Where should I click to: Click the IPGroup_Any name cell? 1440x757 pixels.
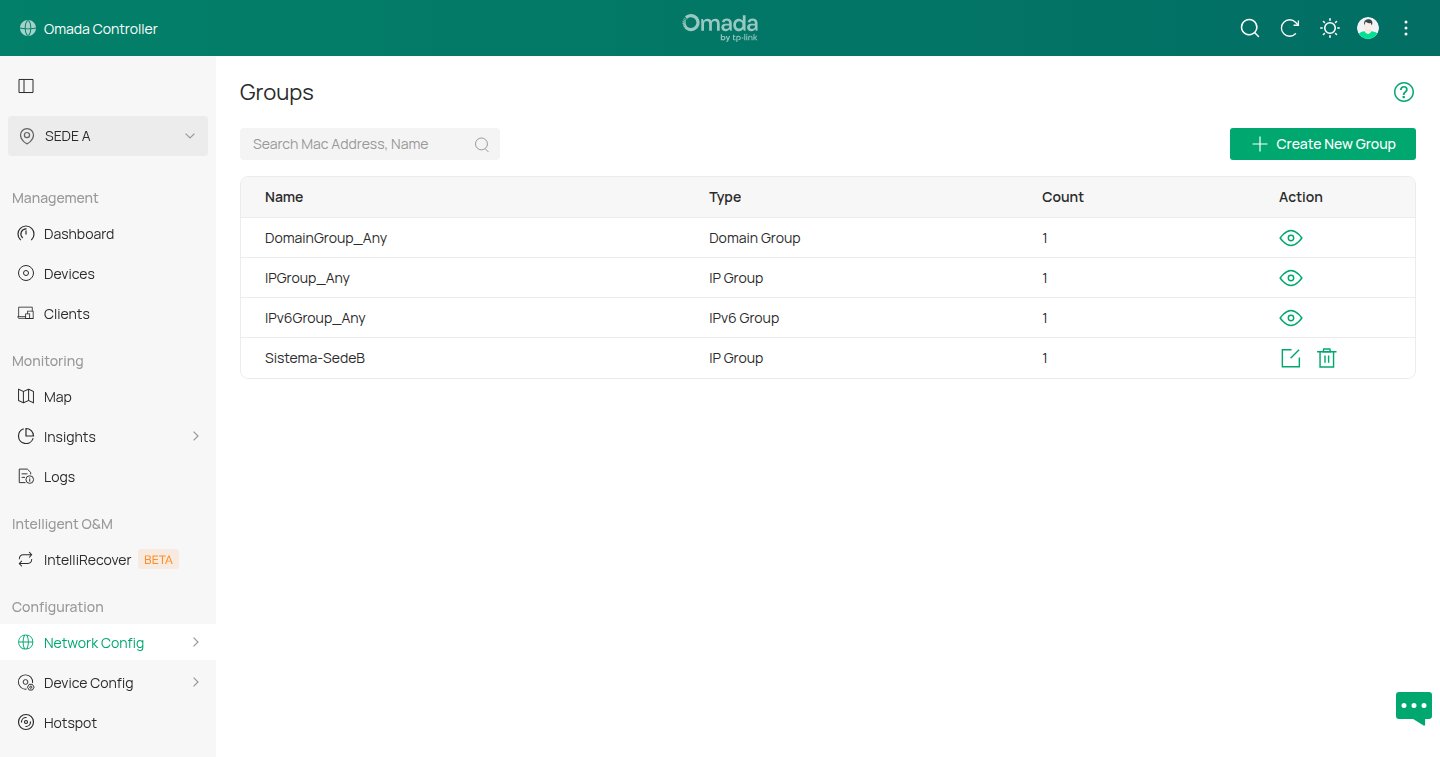pos(307,278)
